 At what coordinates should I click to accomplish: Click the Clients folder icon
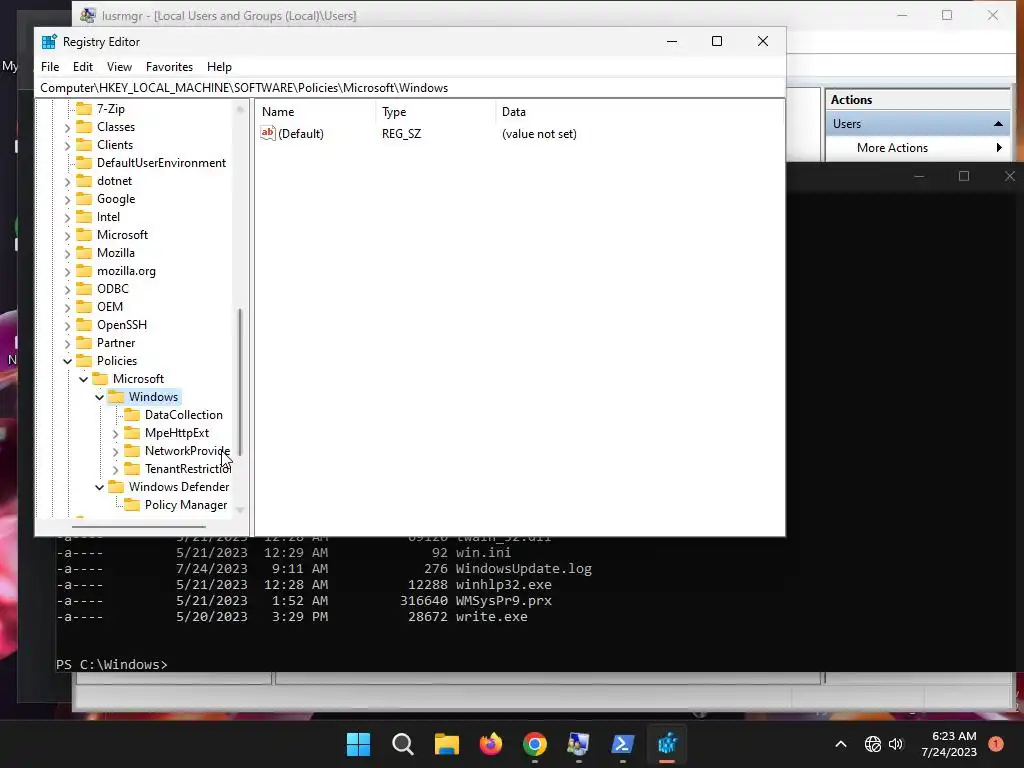point(84,145)
